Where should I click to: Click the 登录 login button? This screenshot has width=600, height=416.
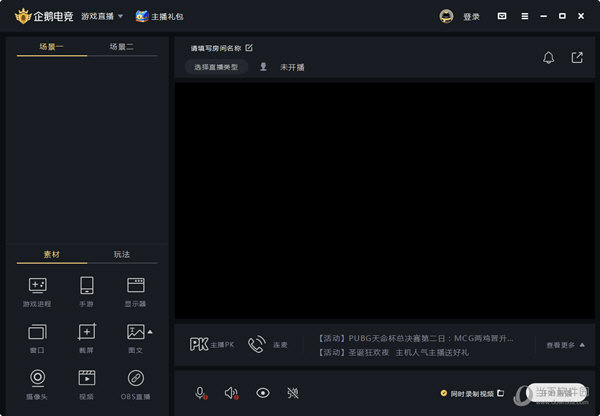click(x=460, y=16)
